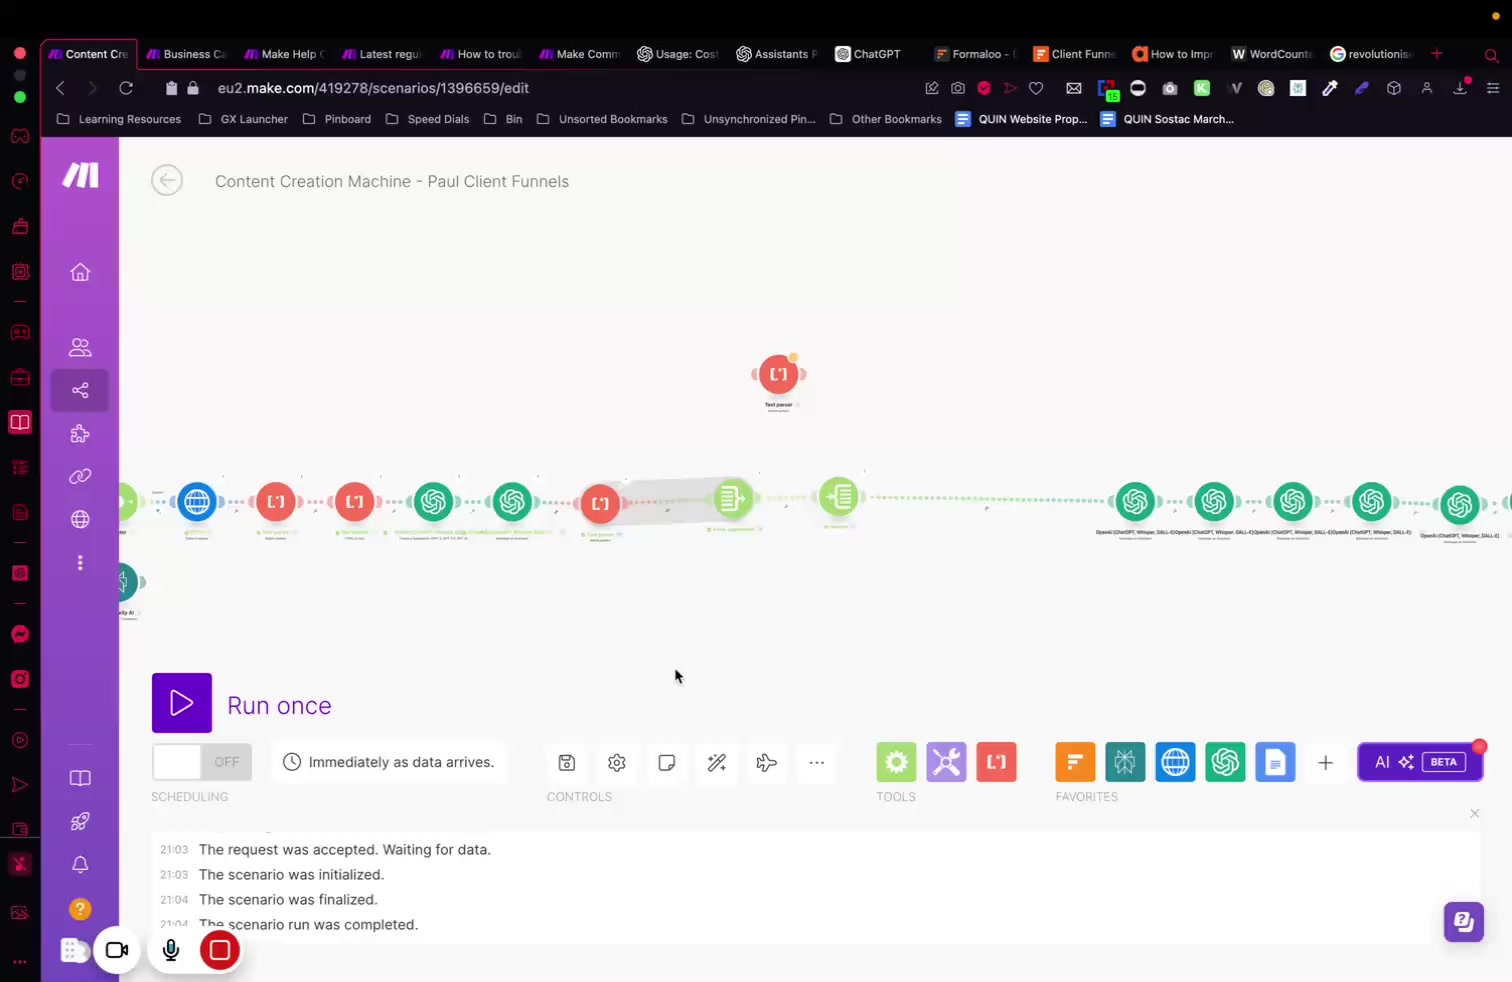Open the 'Immediately as data arrives' schedule setting

[389, 762]
